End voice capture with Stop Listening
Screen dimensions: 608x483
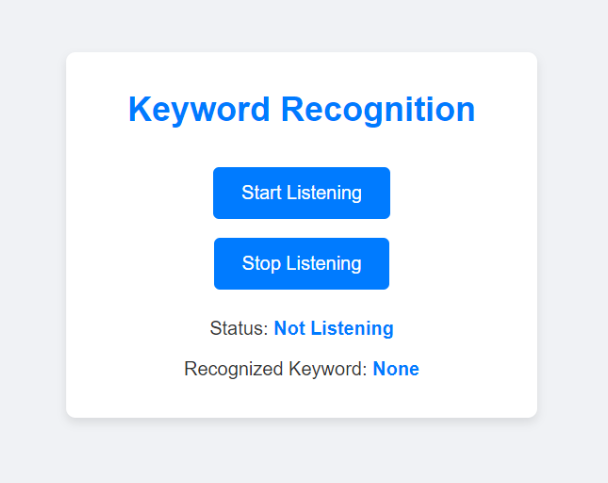[x=301, y=264]
